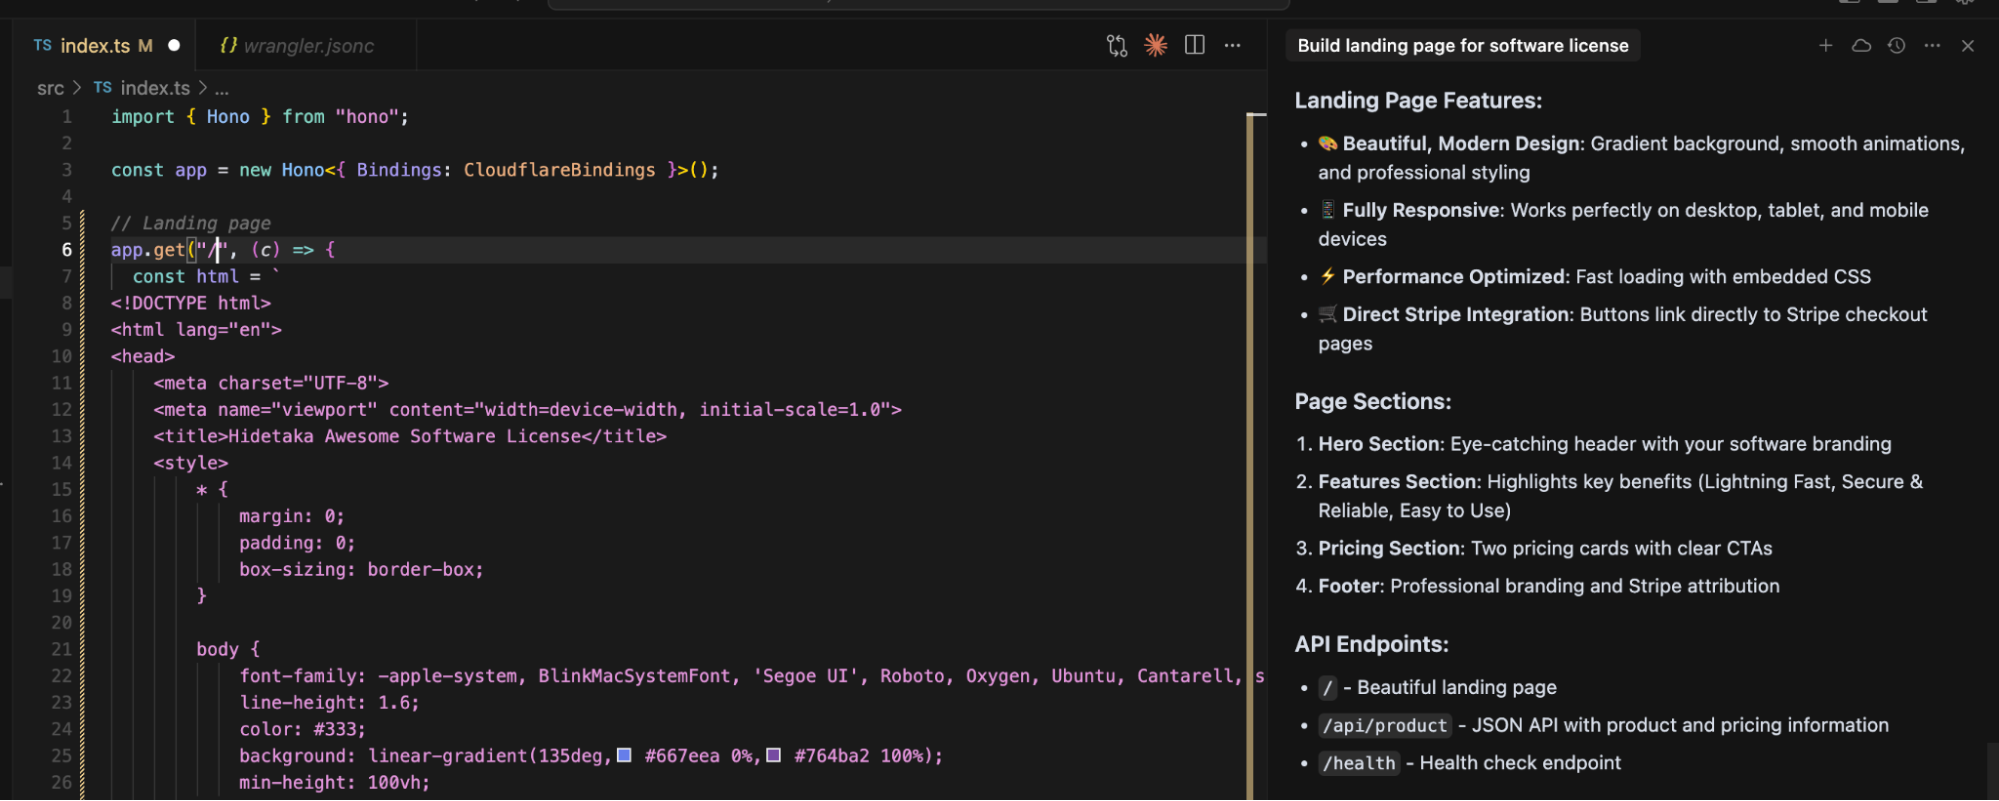
Task: Start a new chat with plus icon
Action: point(1825,46)
